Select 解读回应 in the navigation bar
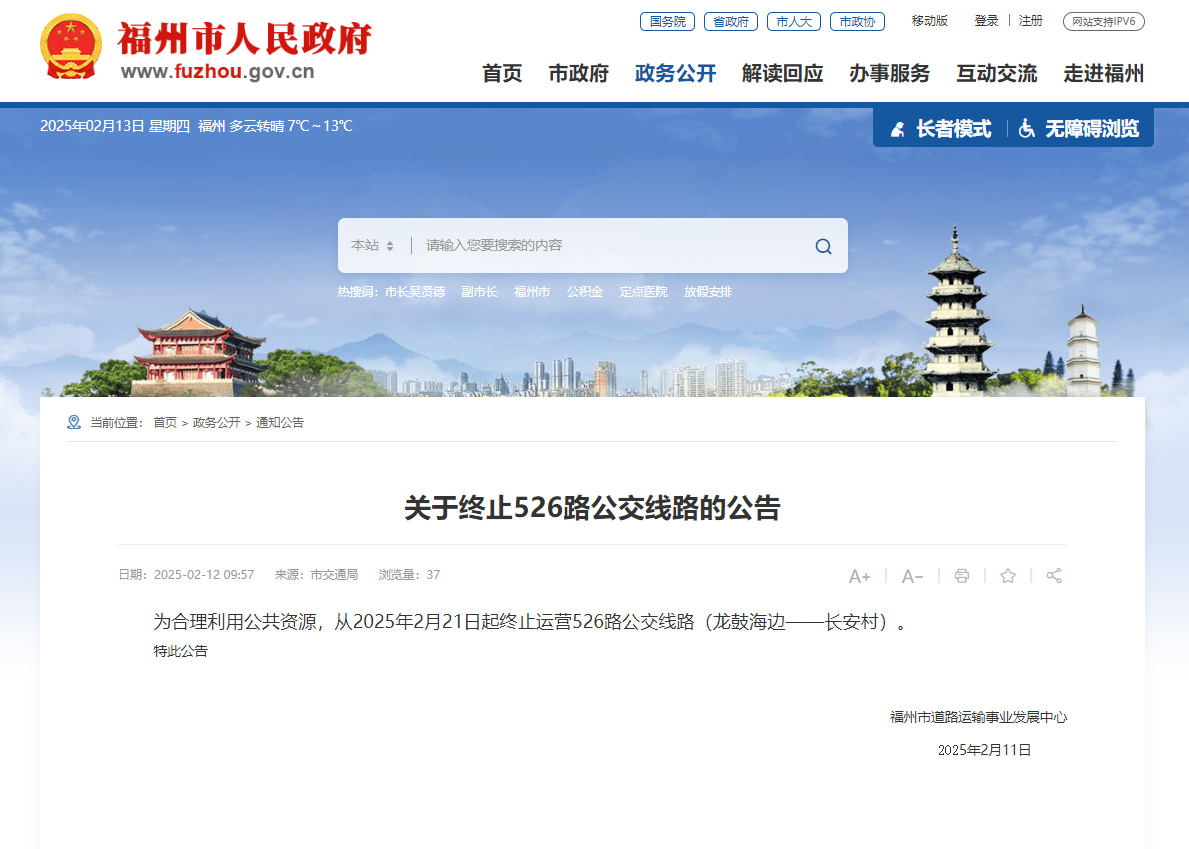This screenshot has width=1189, height=849. [x=782, y=73]
